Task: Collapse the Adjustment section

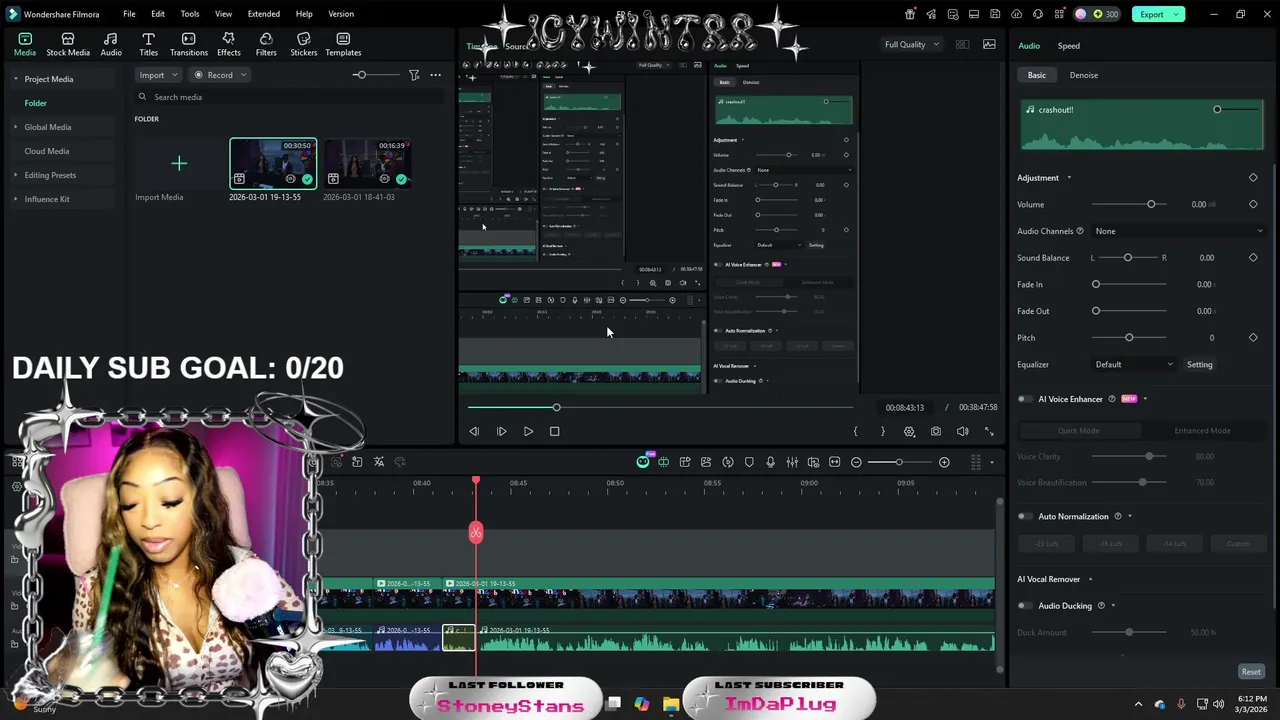Action: point(1068,178)
